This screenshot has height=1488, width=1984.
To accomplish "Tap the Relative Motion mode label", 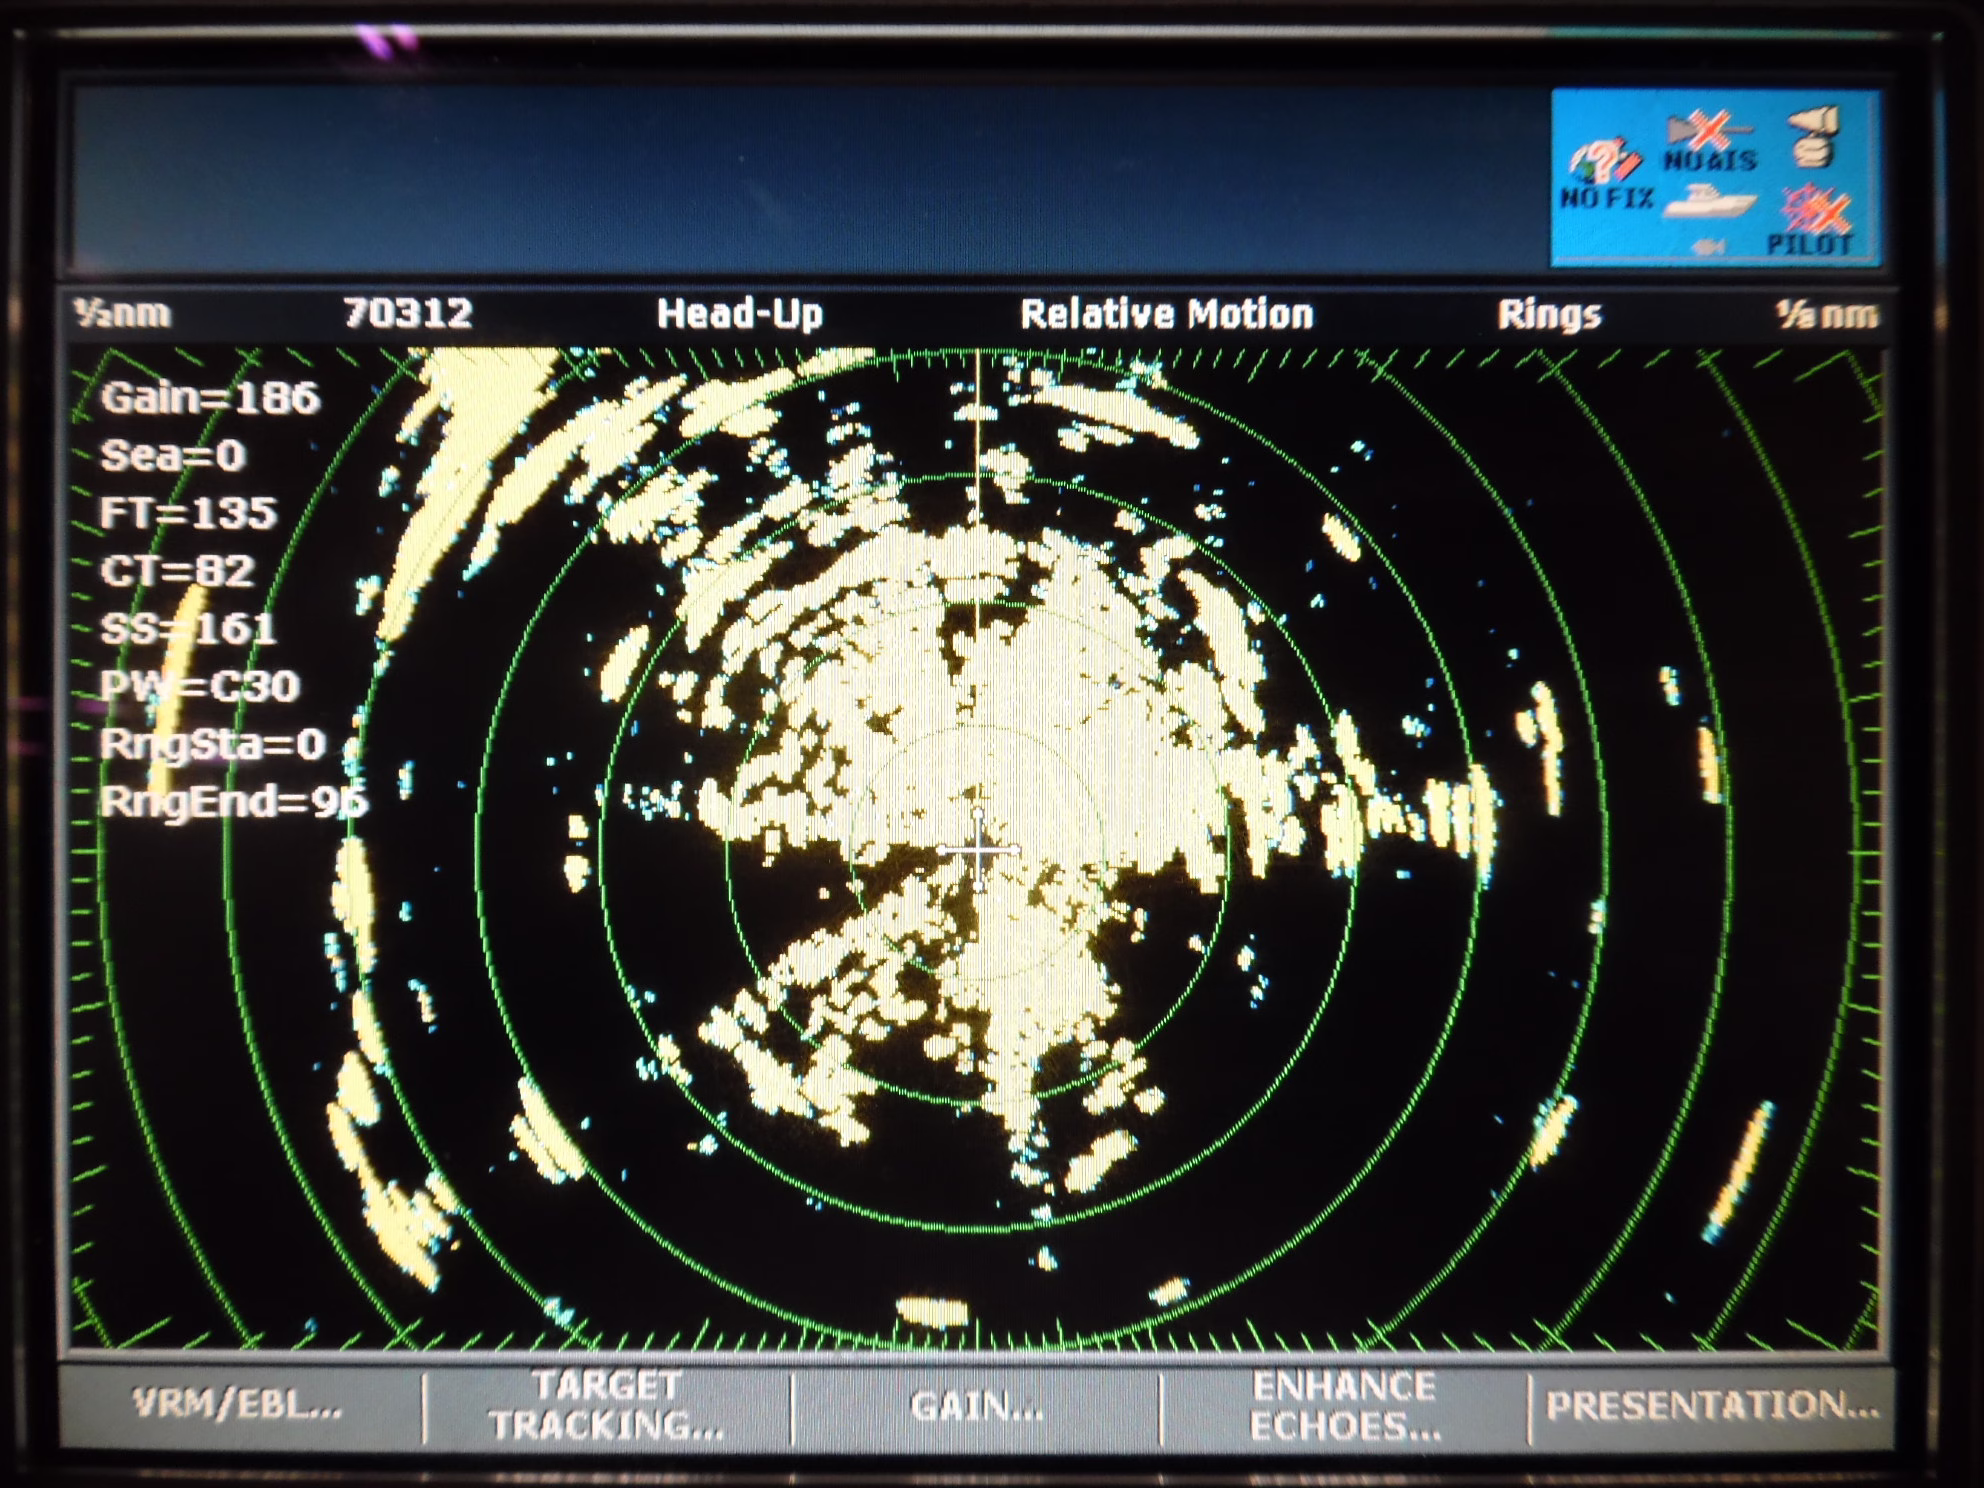I will [1166, 314].
